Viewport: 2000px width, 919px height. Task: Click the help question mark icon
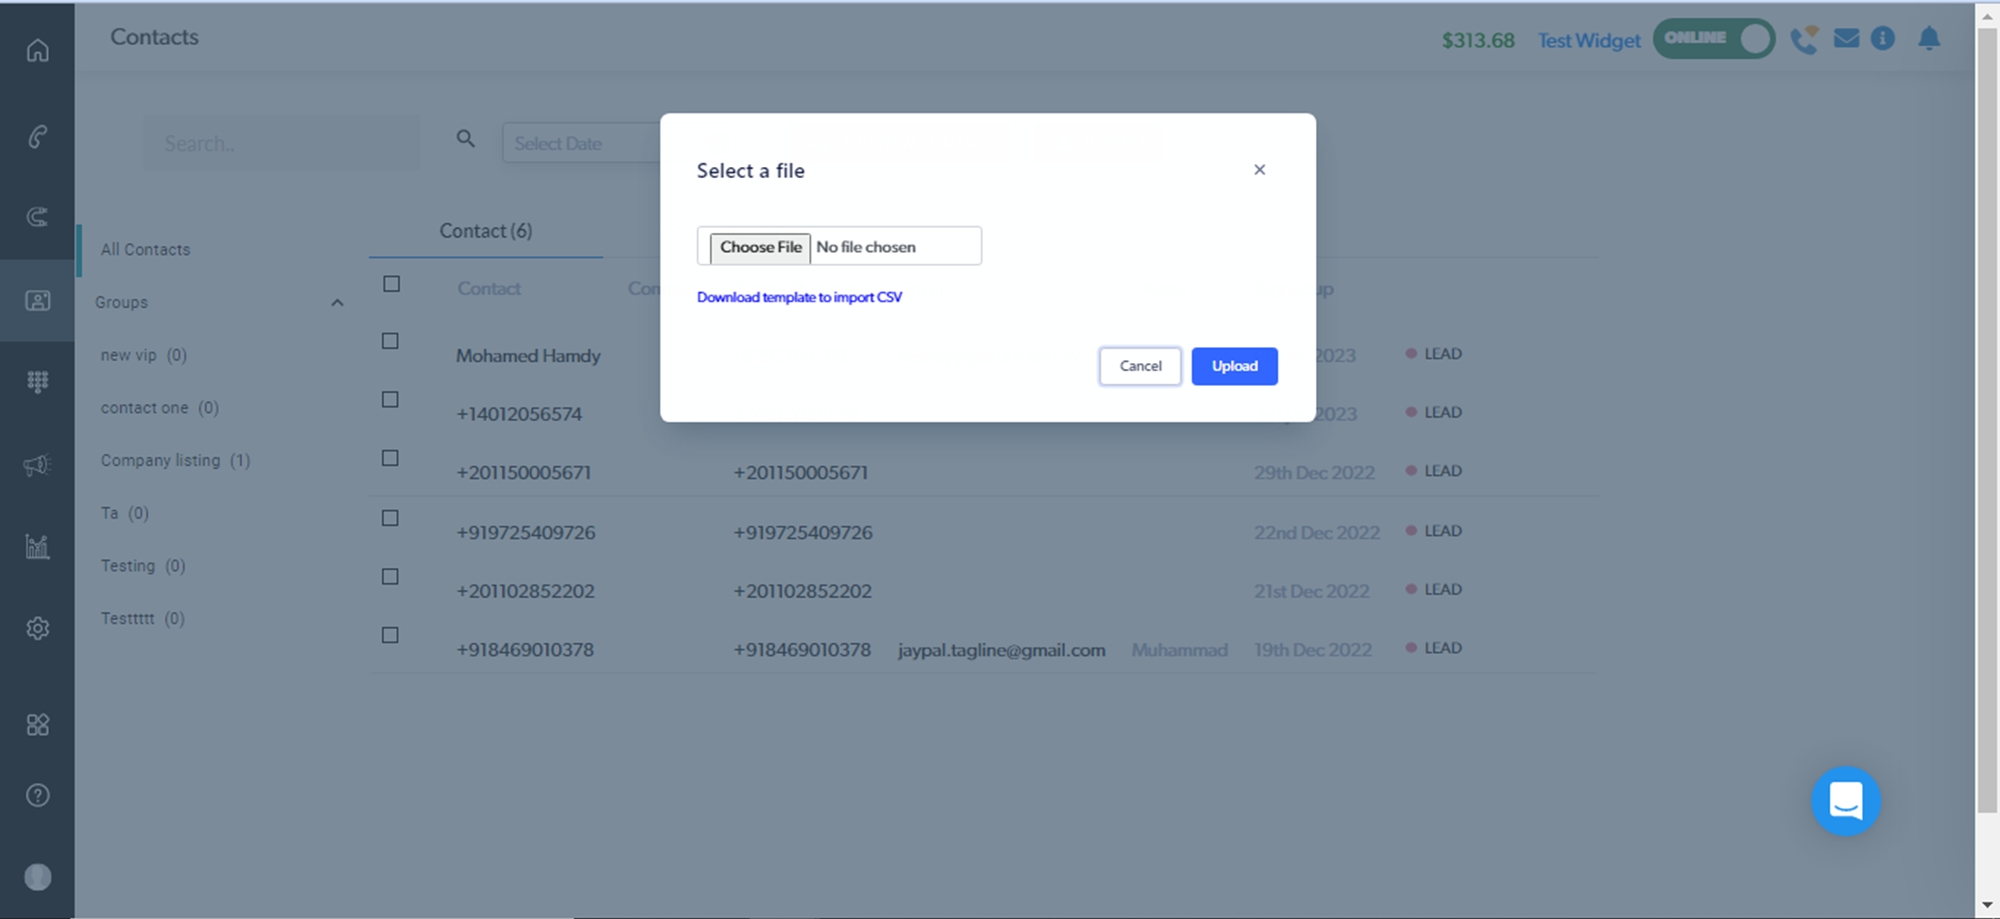37,795
